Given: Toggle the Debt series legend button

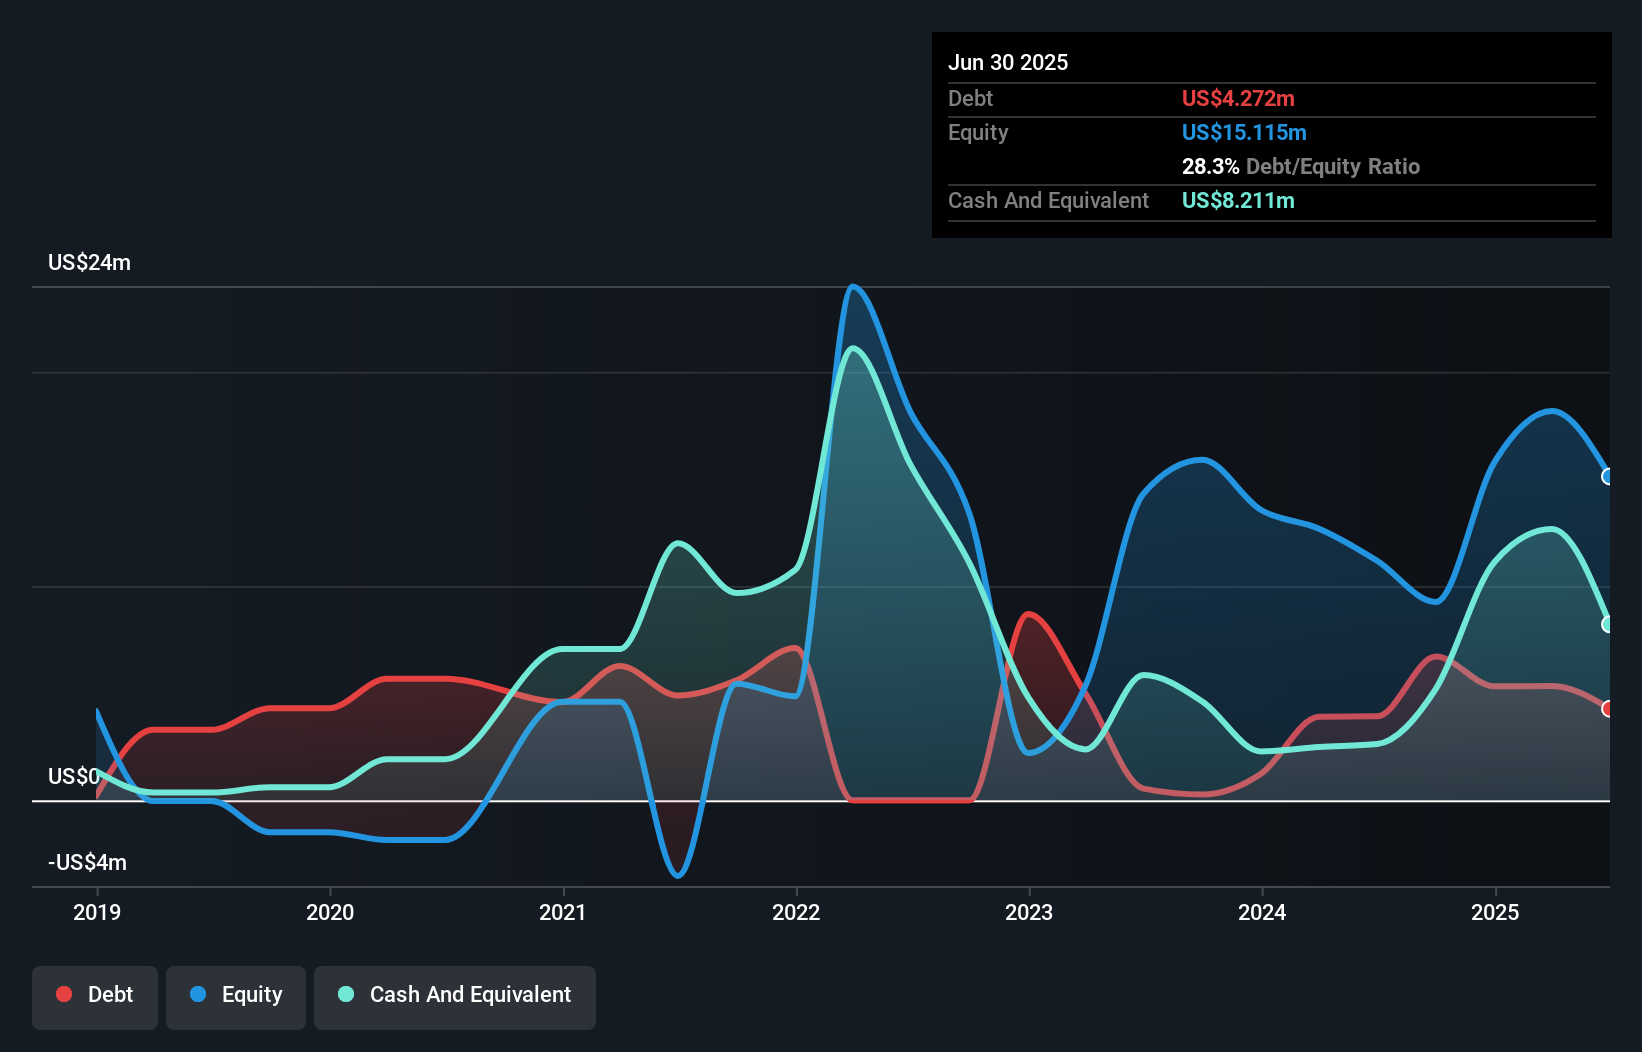Looking at the screenshot, I should pos(95,997).
